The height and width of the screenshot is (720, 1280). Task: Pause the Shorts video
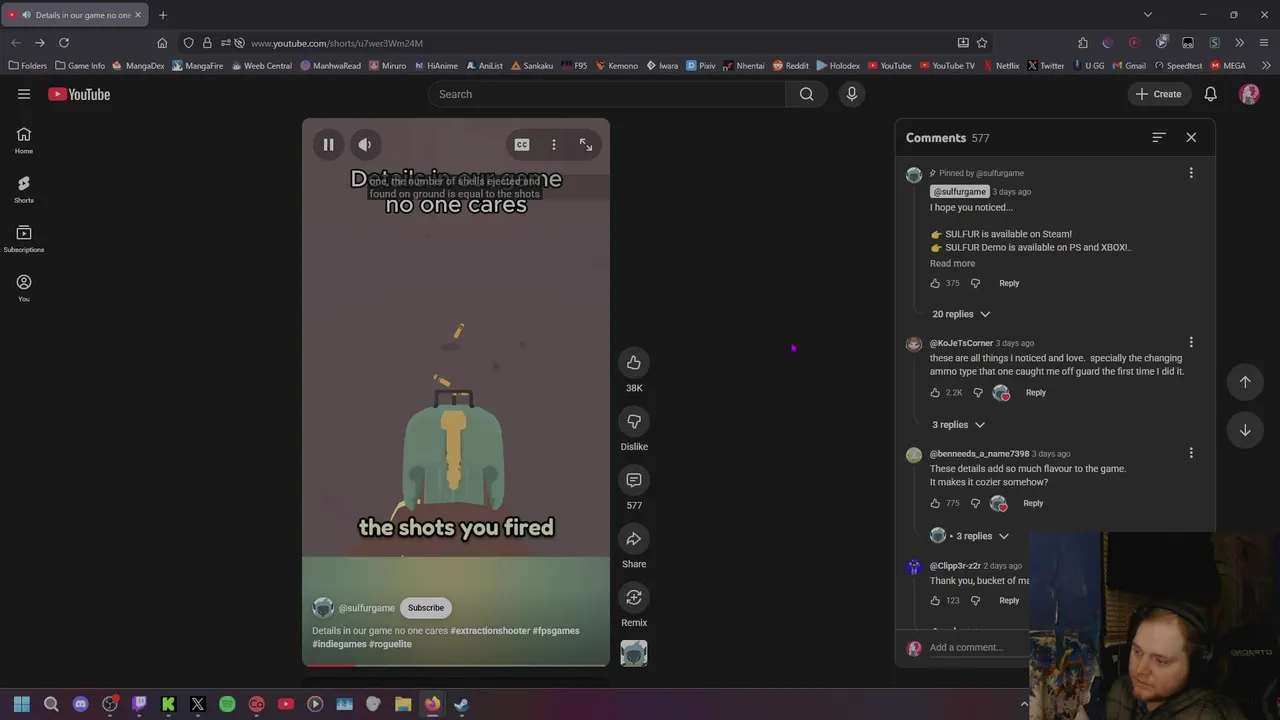pos(328,145)
